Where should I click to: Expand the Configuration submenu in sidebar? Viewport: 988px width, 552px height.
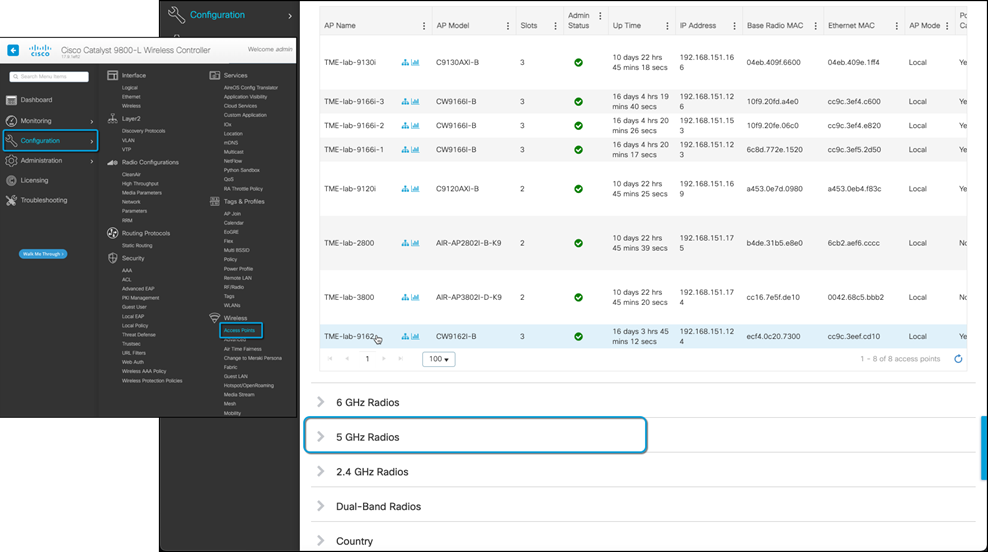coord(92,141)
